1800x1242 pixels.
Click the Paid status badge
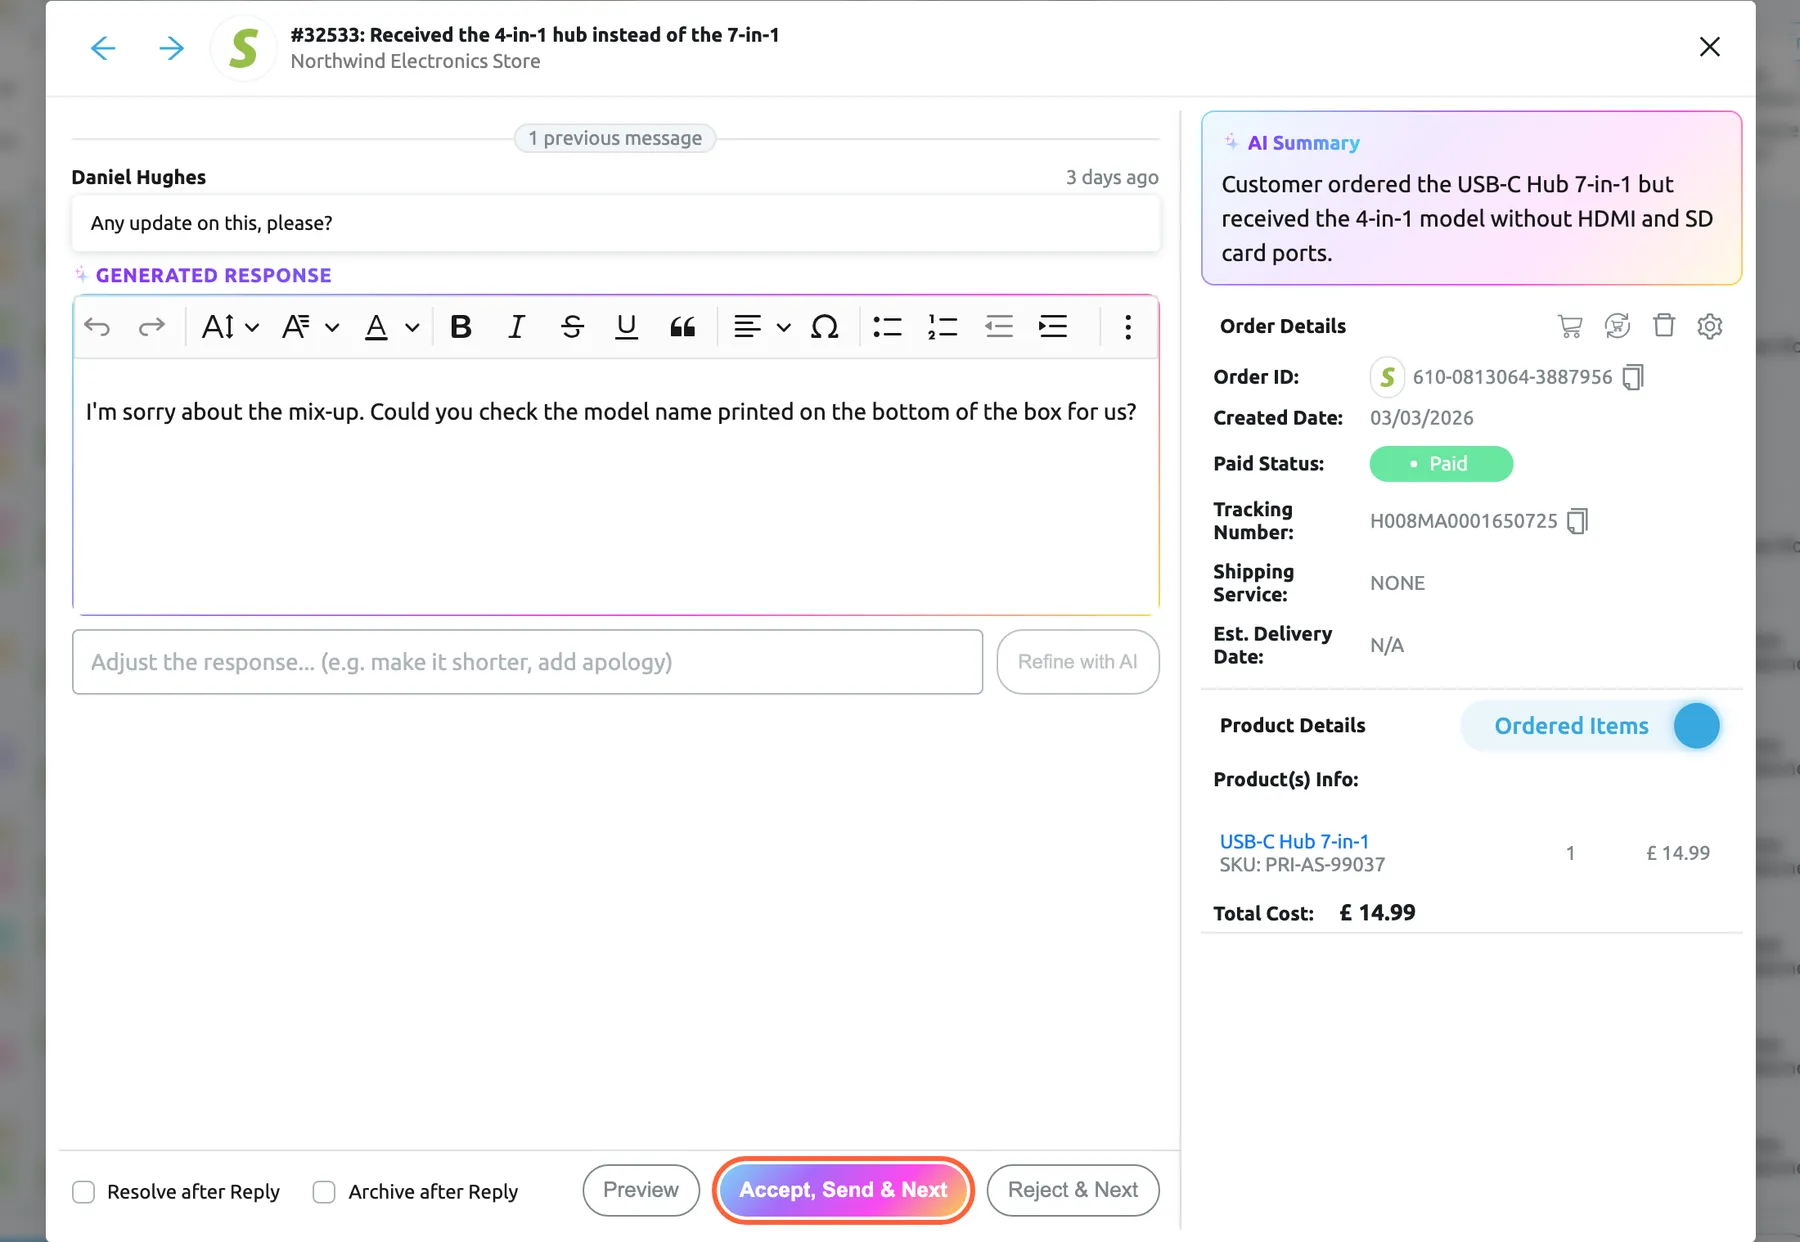[x=1441, y=464]
